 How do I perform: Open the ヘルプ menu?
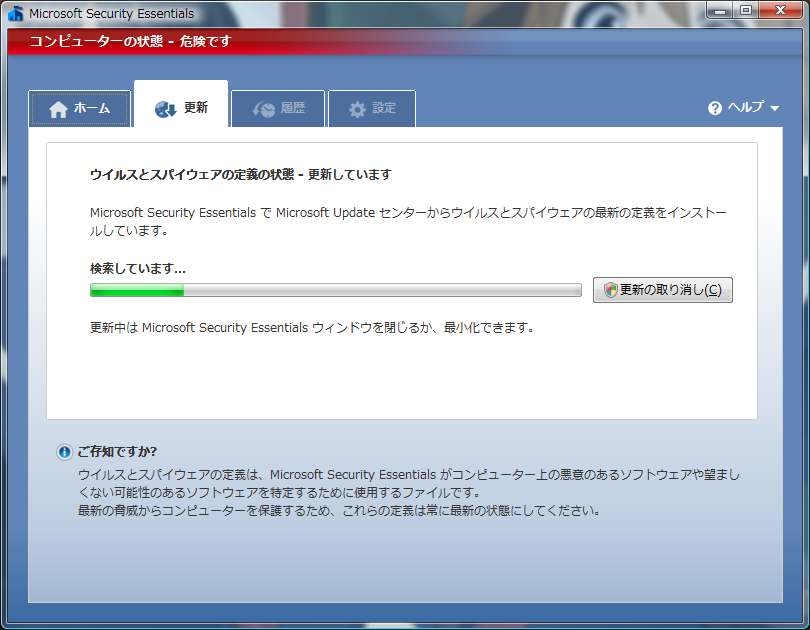743,107
